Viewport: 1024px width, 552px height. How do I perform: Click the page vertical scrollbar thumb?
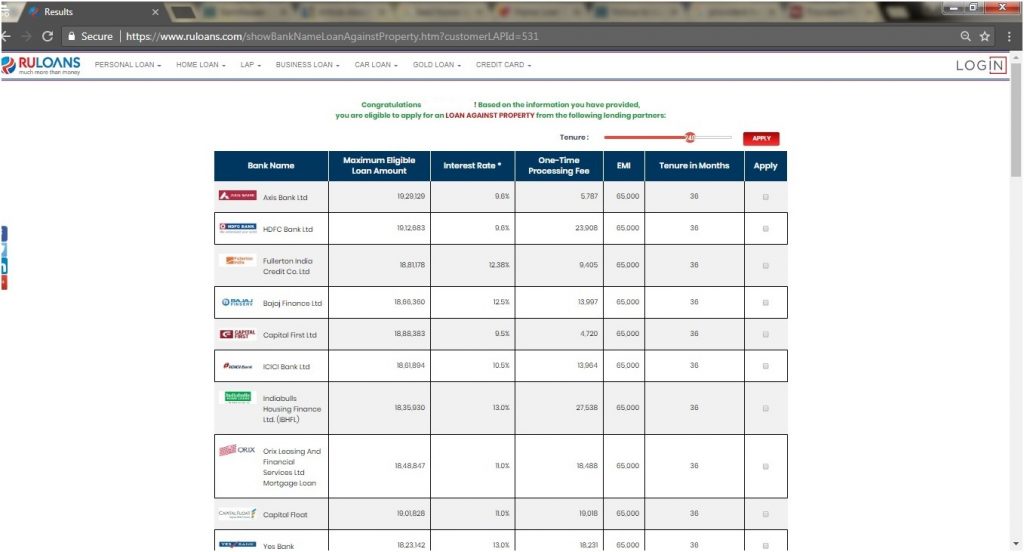pyautogui.click(x=1016, y=118)
